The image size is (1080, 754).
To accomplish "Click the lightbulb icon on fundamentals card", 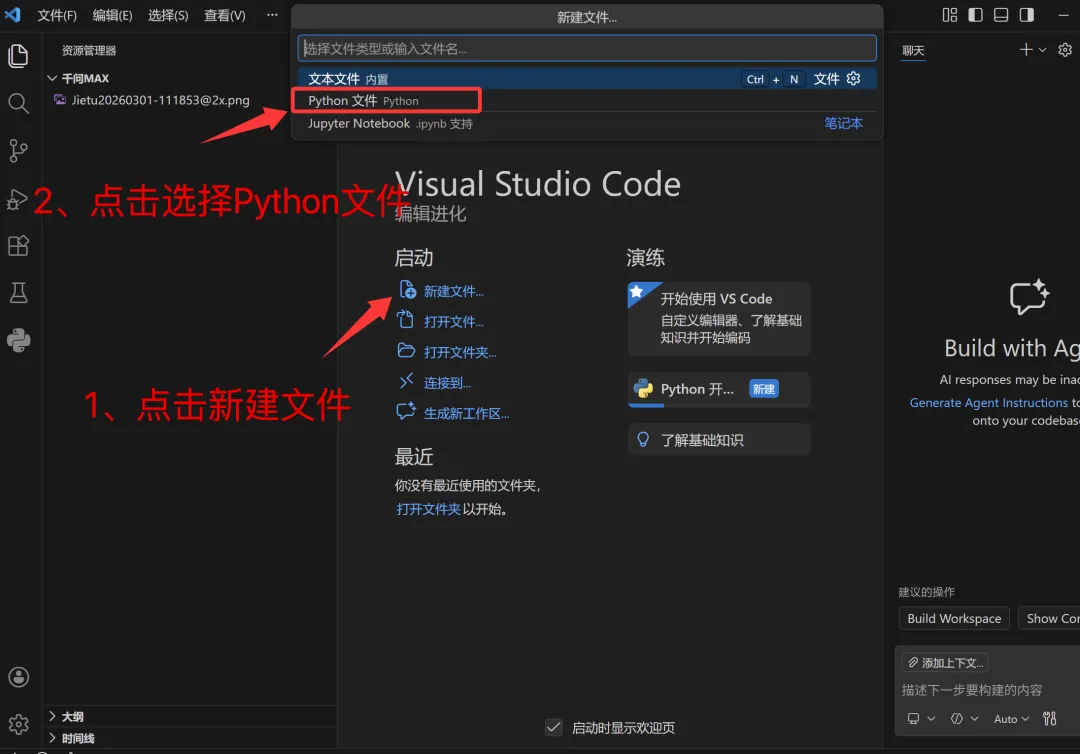I will click(x=643, y=439).
